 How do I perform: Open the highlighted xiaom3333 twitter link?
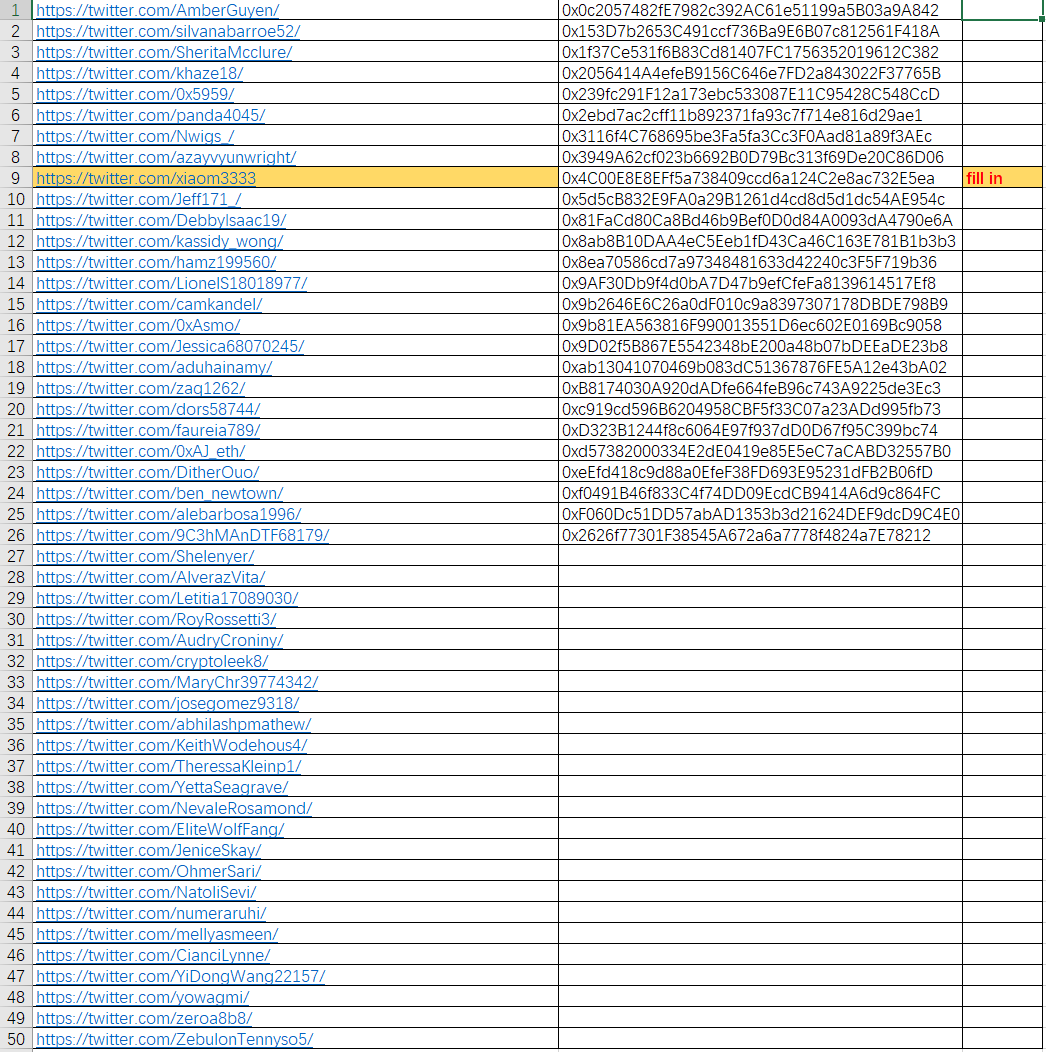(x=146, y=178)
